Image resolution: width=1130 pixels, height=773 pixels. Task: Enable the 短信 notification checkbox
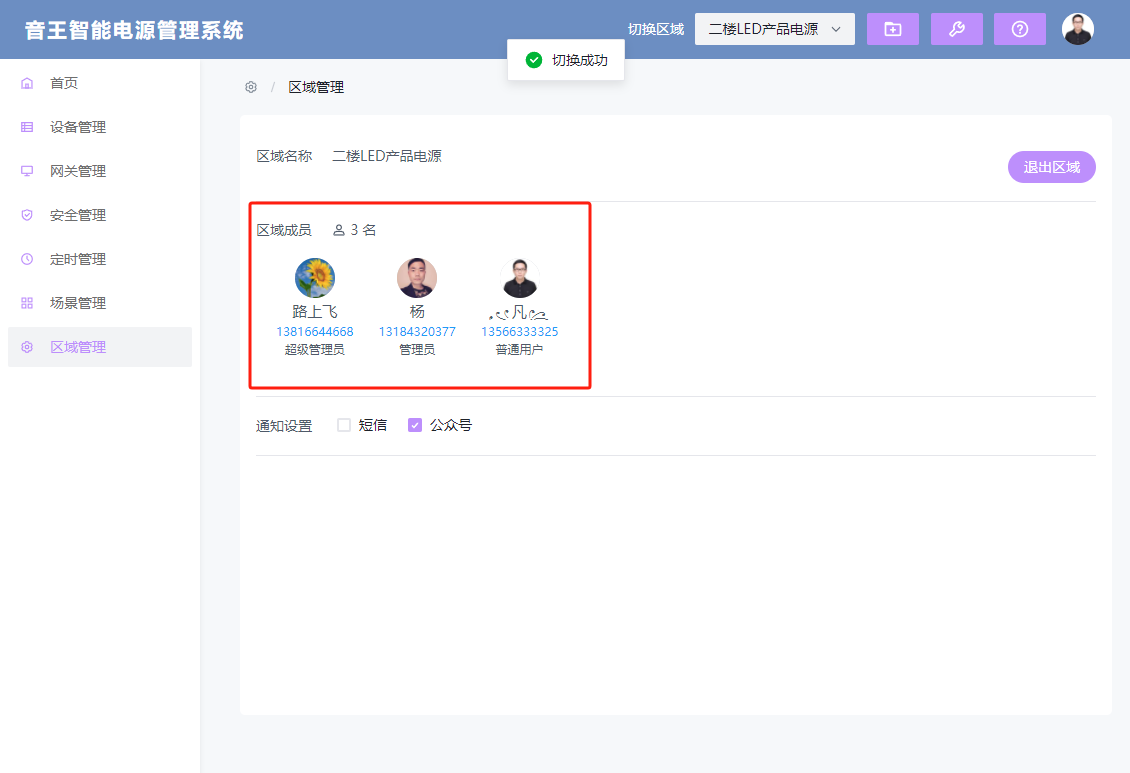tap(344, 425)
